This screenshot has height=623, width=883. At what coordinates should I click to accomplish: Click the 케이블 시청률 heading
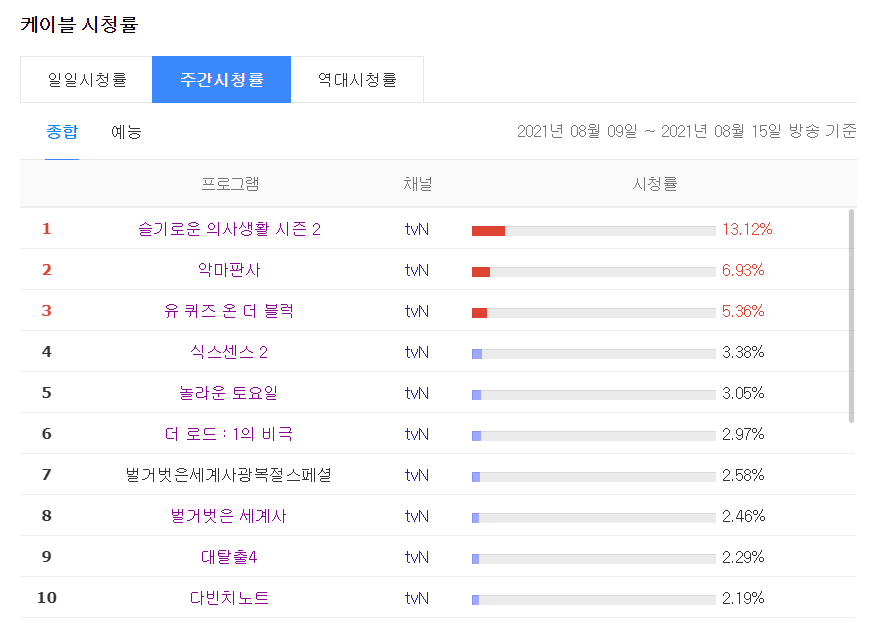click(79, 25)
